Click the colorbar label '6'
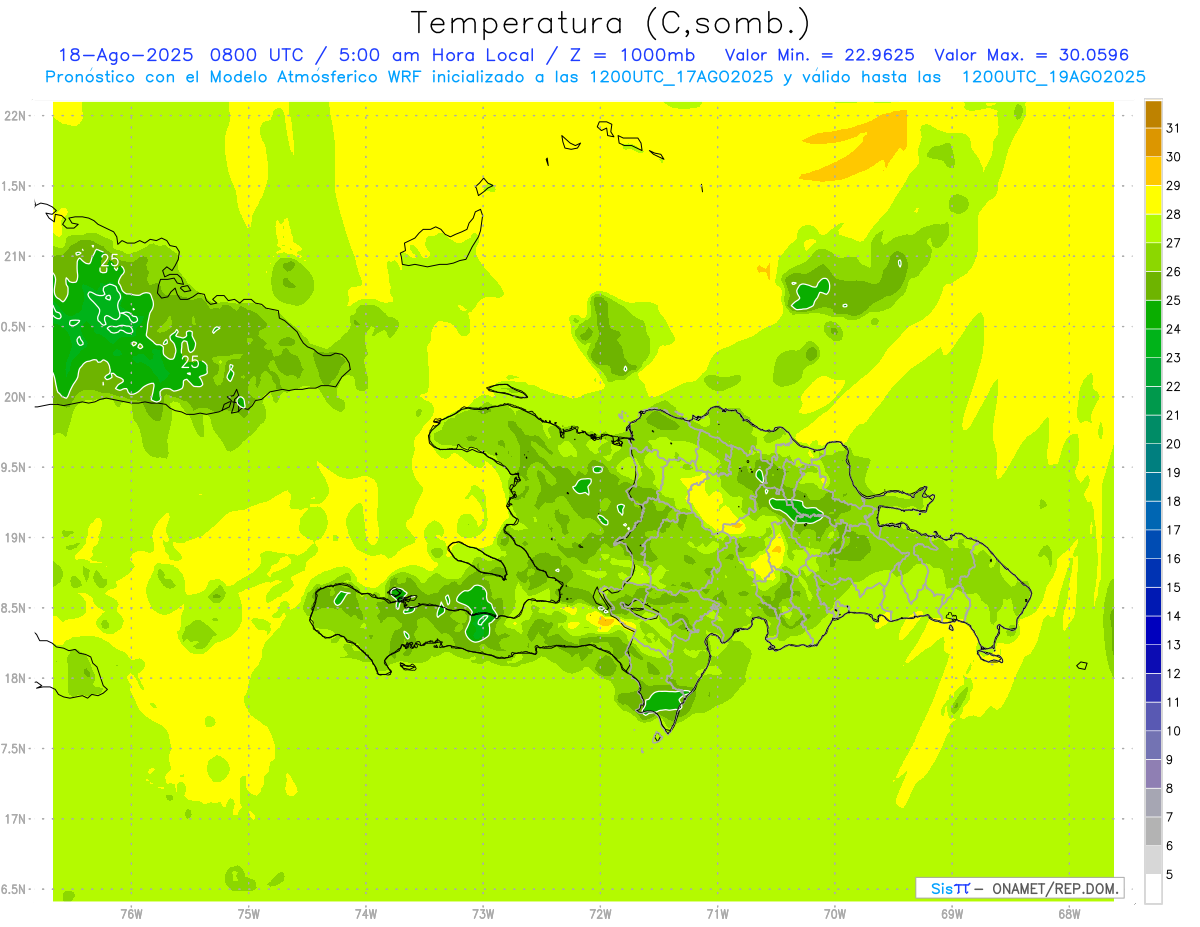This screenshot has width=1200, height=927. 1169,846
